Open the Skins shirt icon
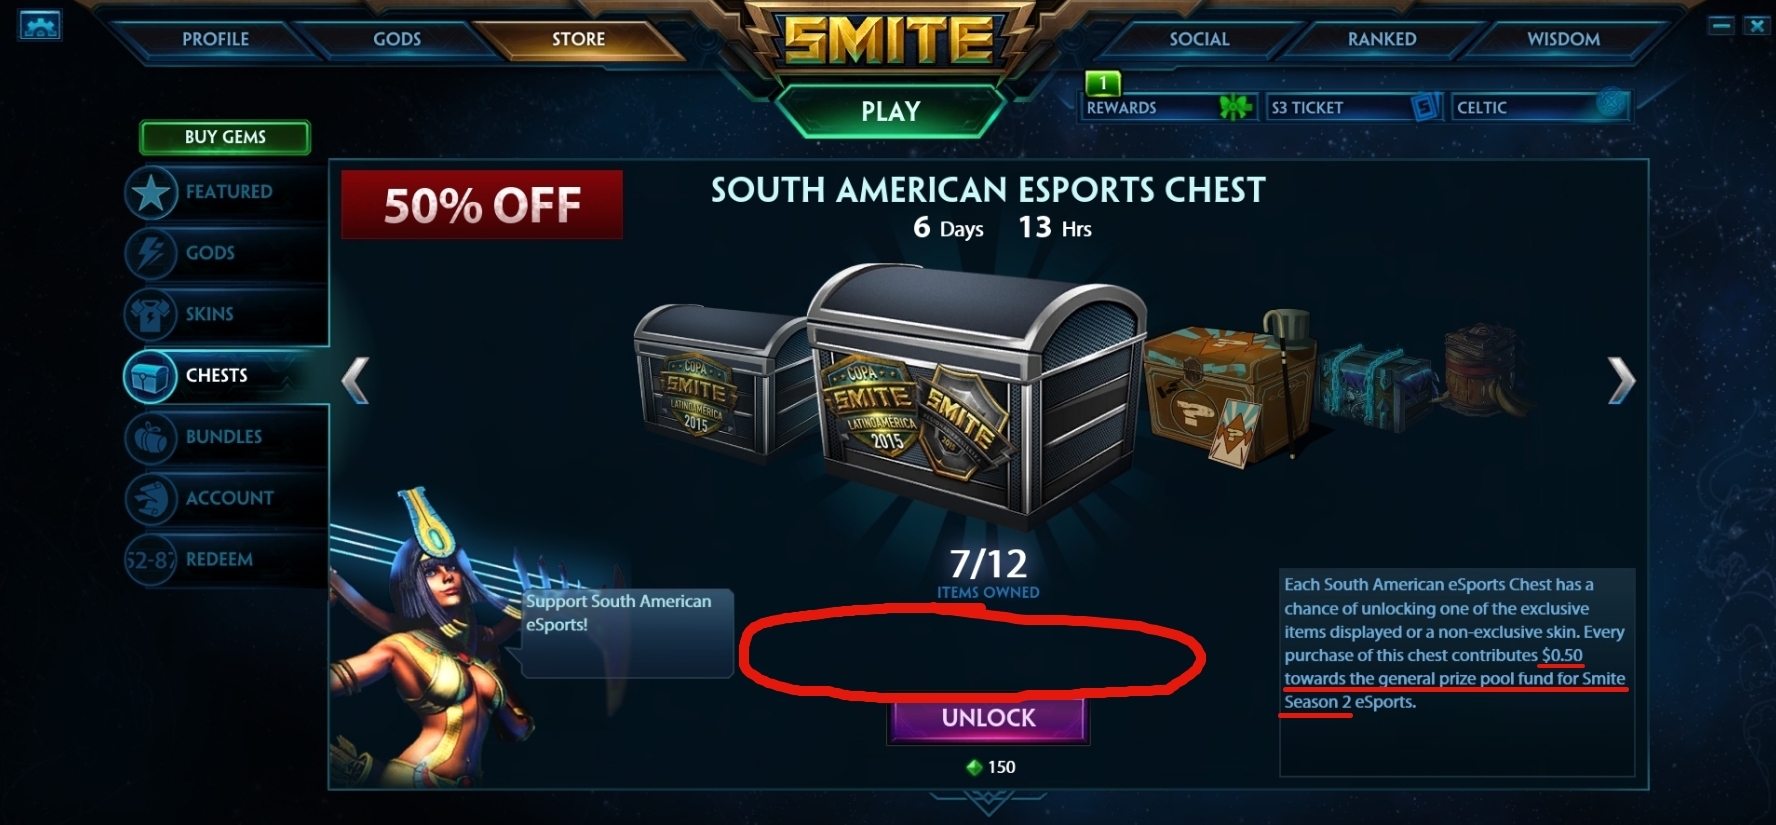Image resolution: width=1776 pixels, height=825 pixels. tap(151, 315)
